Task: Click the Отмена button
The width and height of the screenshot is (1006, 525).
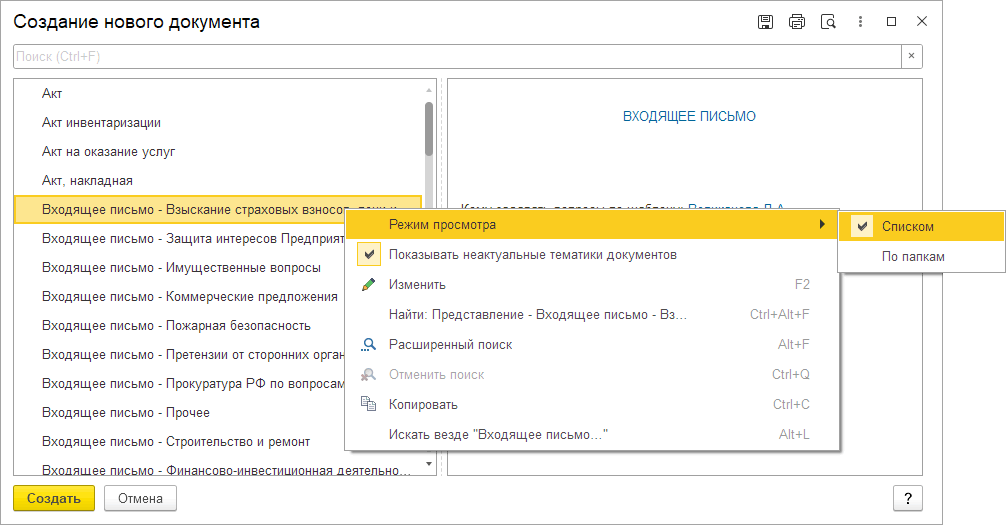Action: pos(140,498)
